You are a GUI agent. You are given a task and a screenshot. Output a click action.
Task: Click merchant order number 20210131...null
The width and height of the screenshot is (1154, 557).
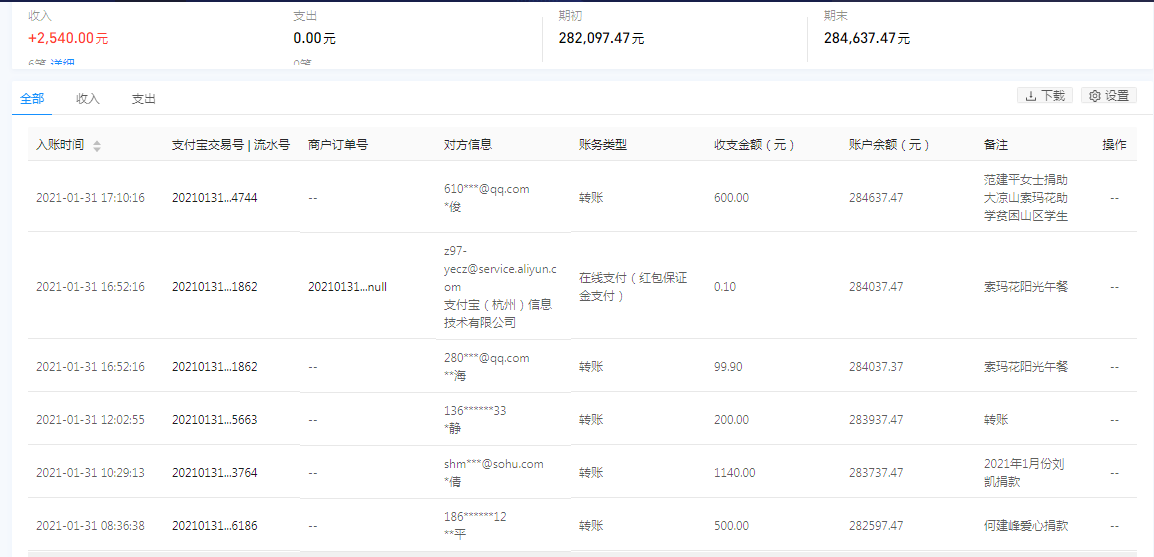click(347, 287)
